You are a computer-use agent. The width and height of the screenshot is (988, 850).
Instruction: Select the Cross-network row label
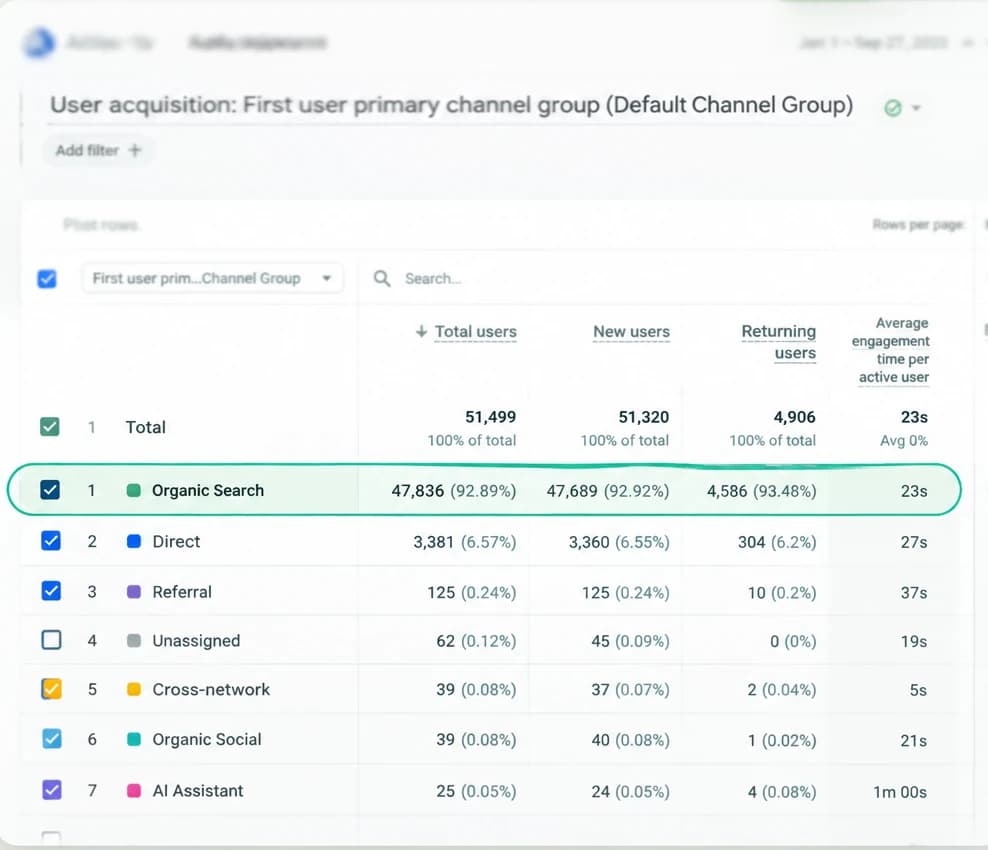click(x=211, y=689)
